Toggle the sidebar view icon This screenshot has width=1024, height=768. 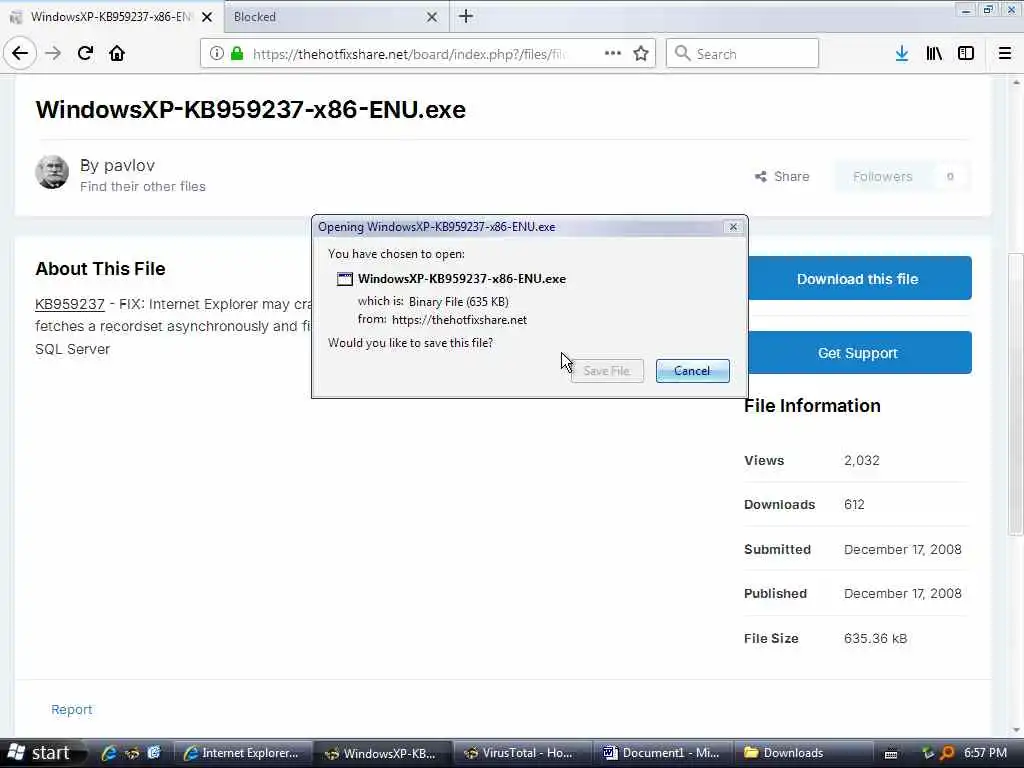pos(966,54)
